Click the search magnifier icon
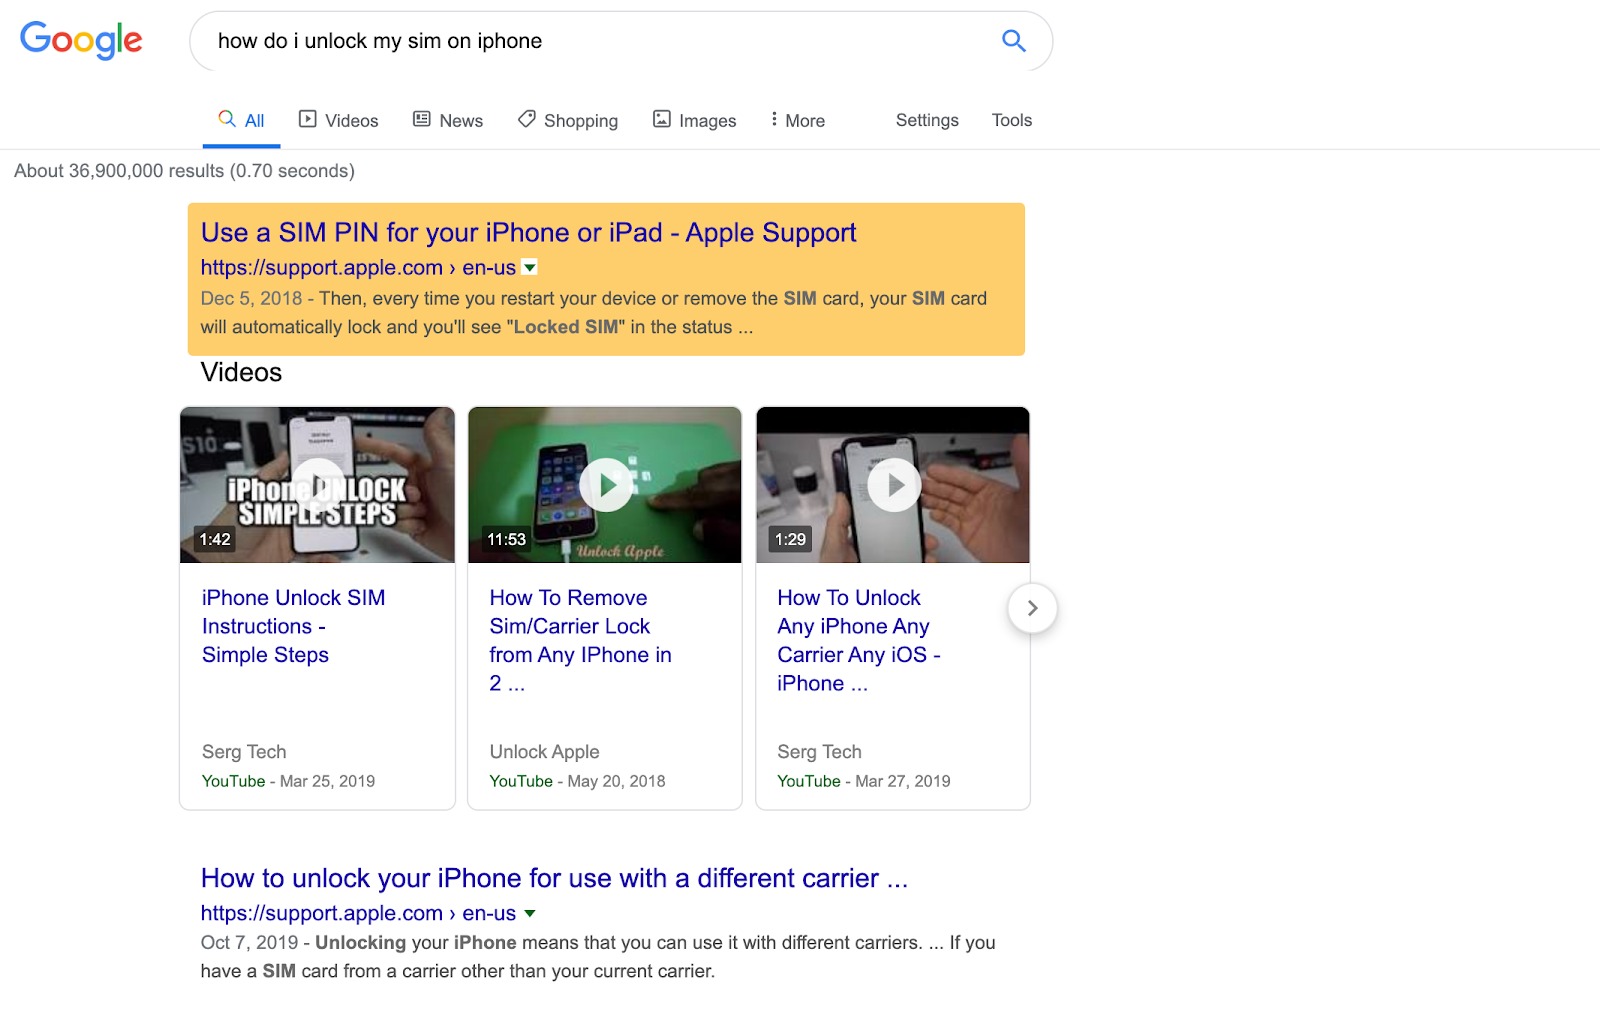 point(1013,41)
